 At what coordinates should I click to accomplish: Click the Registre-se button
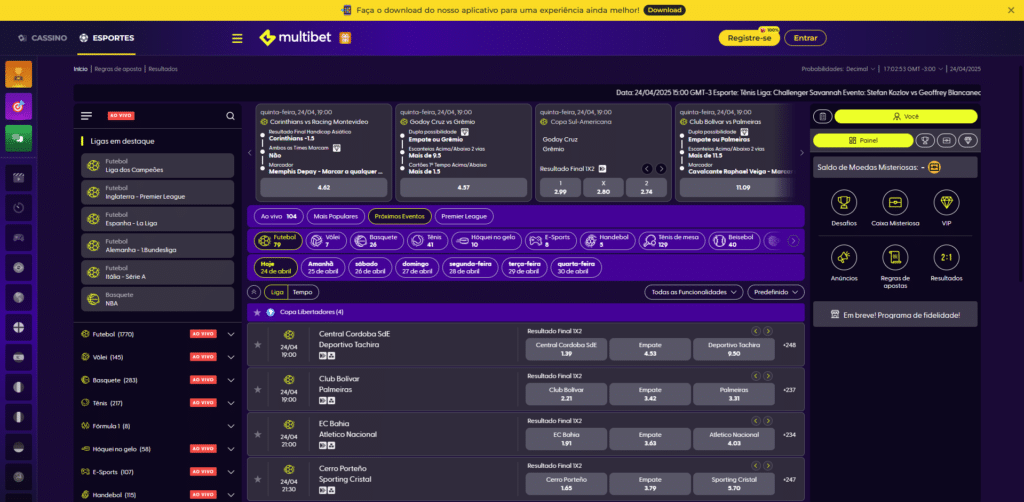[748, 39]
